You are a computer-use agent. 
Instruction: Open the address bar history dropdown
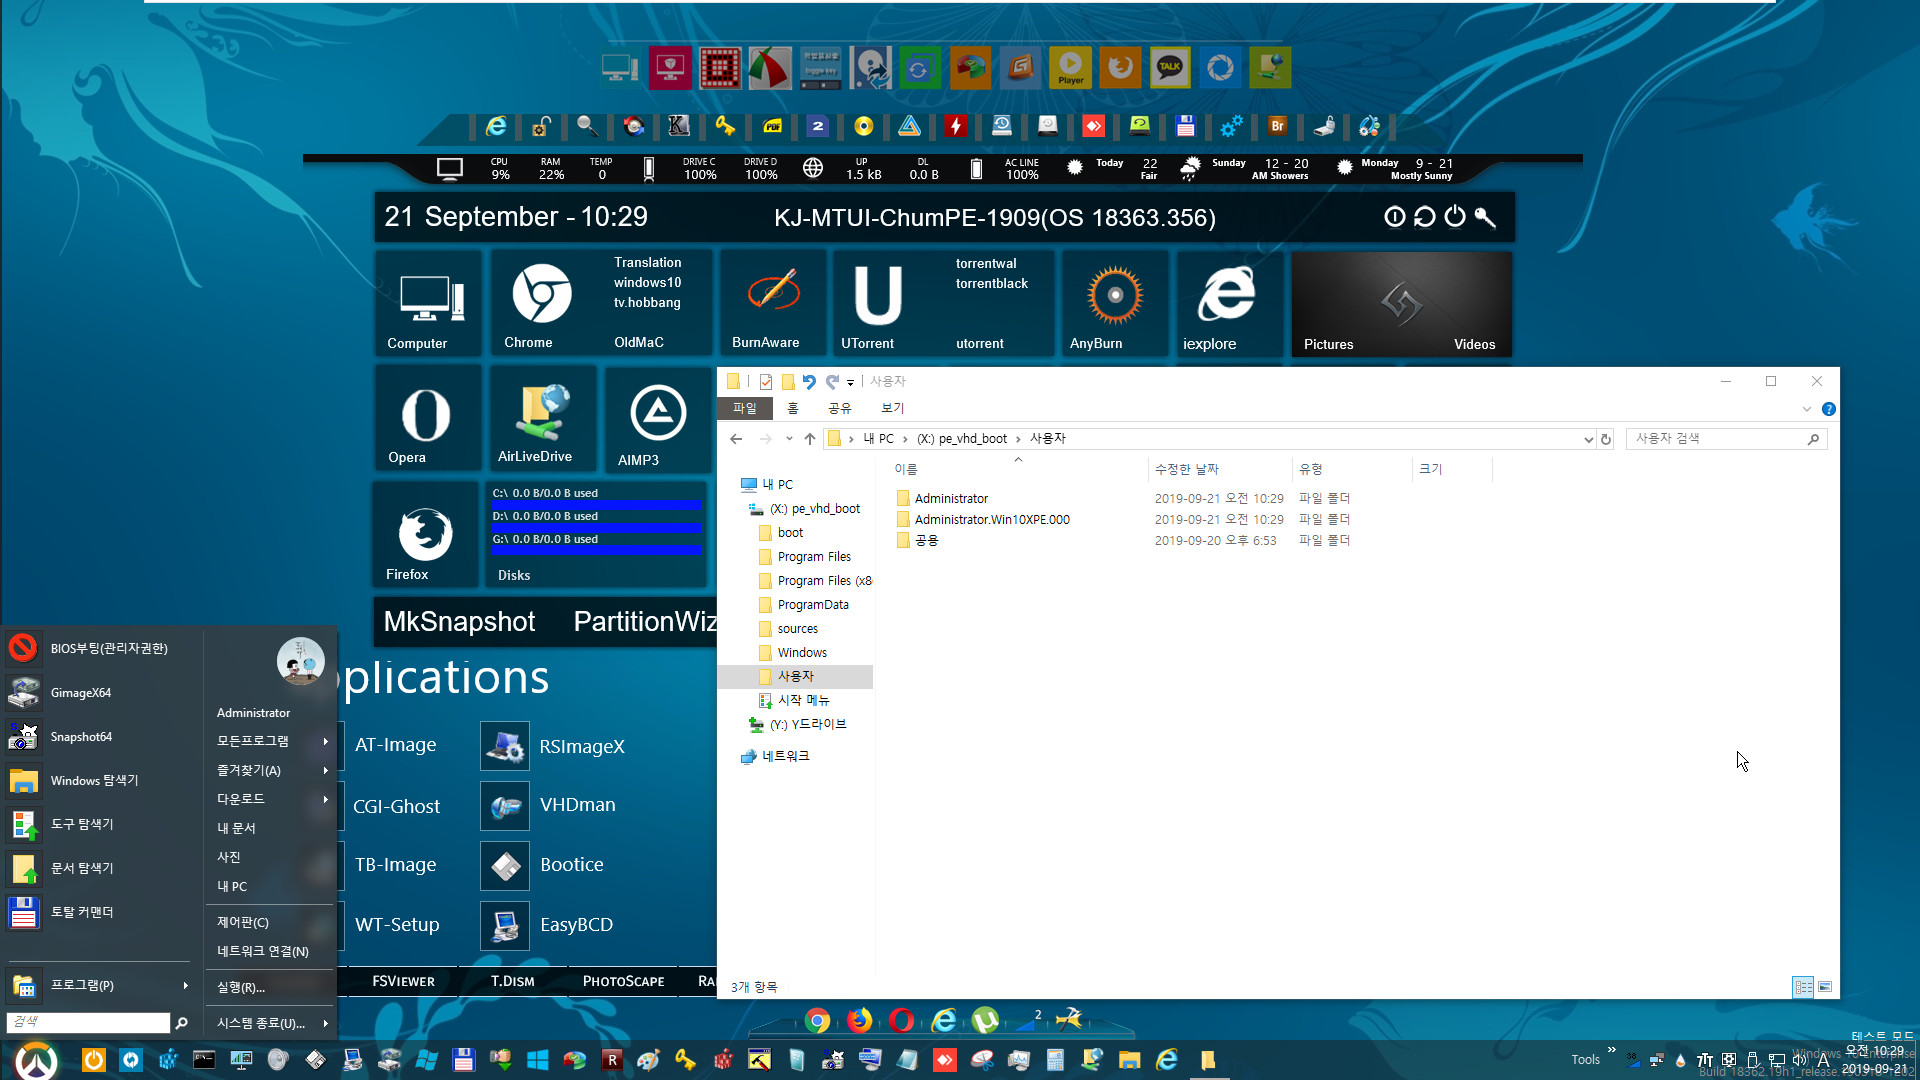click(1588, 439)
